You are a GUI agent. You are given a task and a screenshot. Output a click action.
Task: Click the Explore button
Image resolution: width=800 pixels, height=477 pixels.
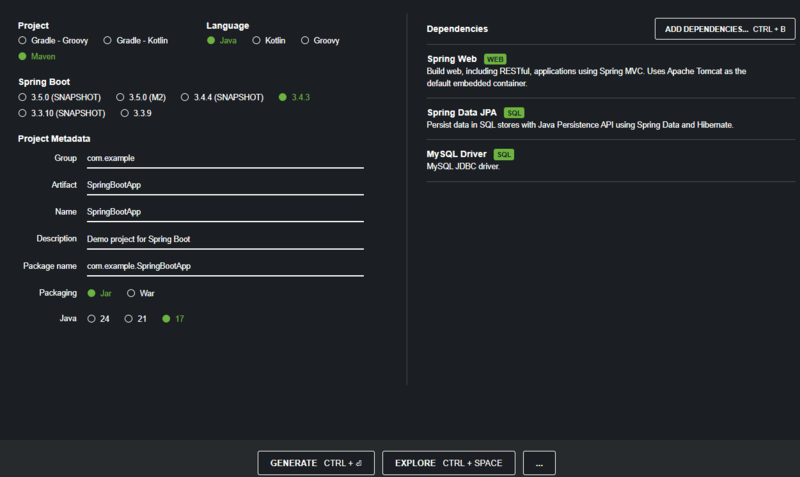(x=448, y=463)
